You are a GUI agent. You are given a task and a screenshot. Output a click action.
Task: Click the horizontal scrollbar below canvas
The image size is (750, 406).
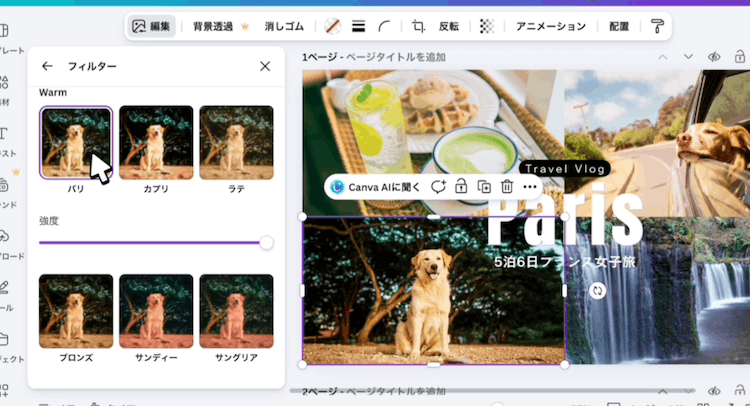(493, 391)
